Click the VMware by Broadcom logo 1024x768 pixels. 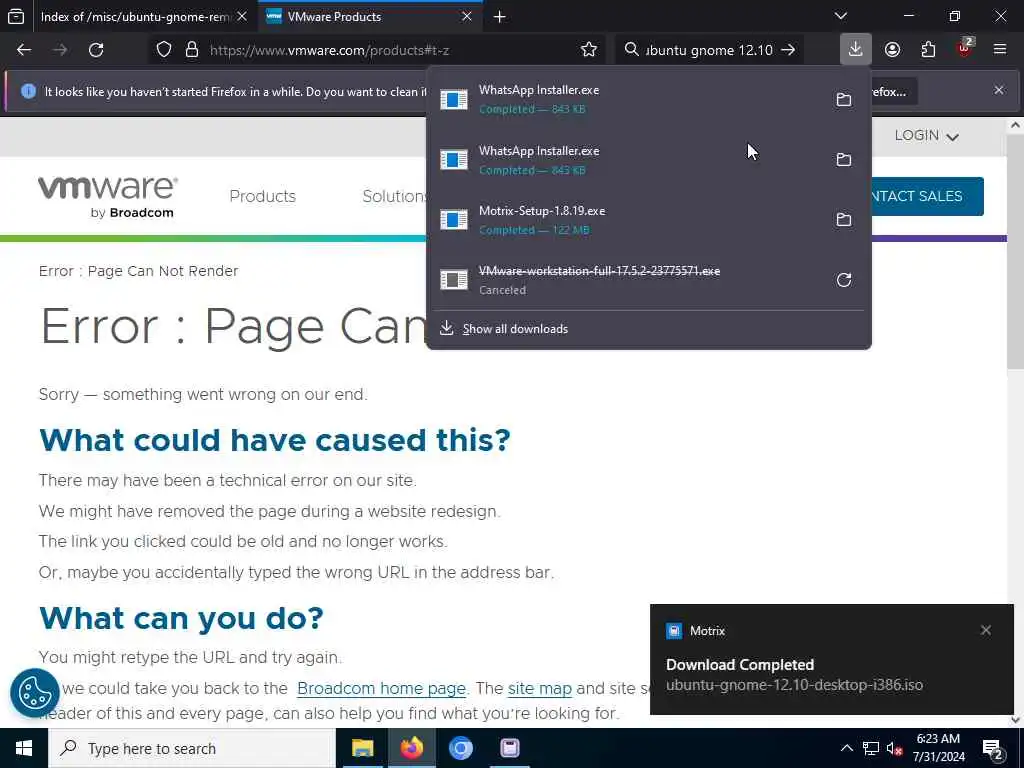point(108,197)
